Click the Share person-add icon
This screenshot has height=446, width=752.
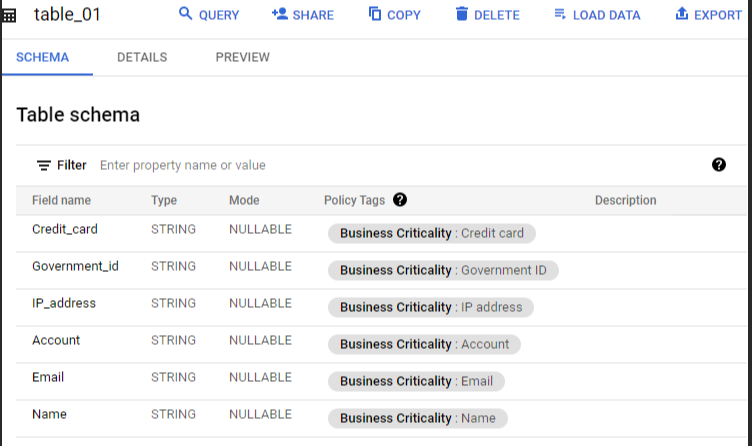(280, 15)
